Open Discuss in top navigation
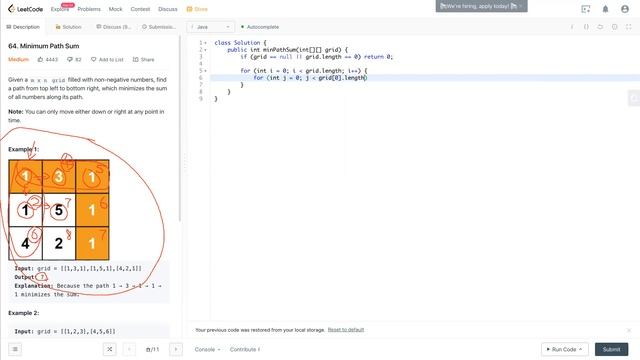Viewport: 640px width, 360px height. coord(168,9)
